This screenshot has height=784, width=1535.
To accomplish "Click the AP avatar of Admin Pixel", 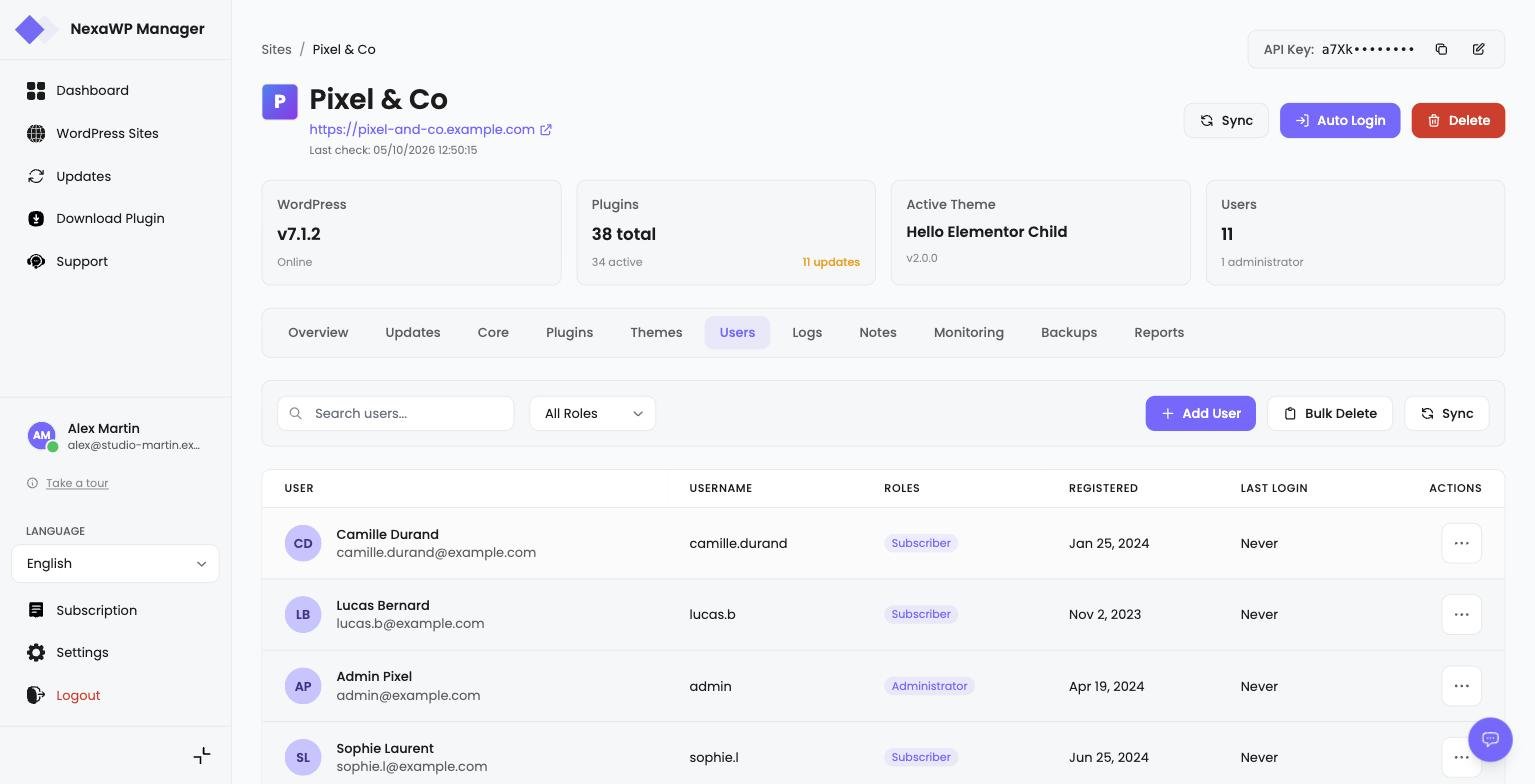I will click(303, 686).
